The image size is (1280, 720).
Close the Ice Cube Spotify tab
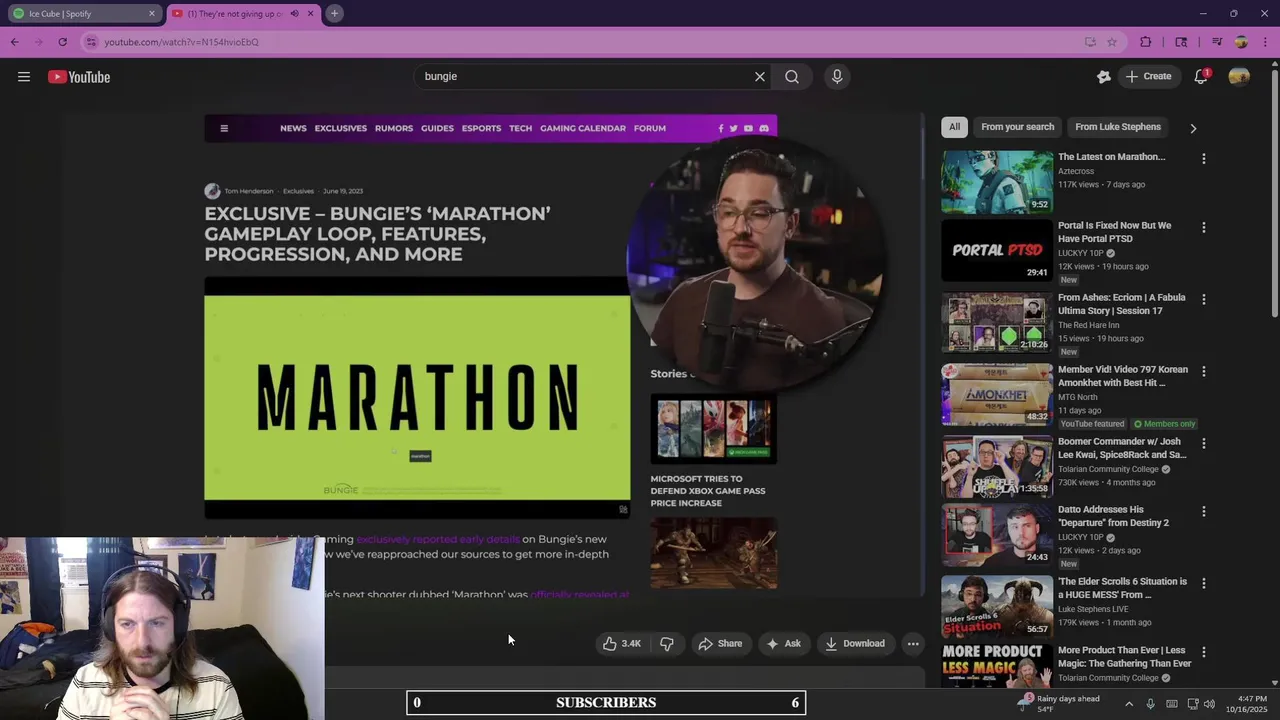(x=152, y=13)
